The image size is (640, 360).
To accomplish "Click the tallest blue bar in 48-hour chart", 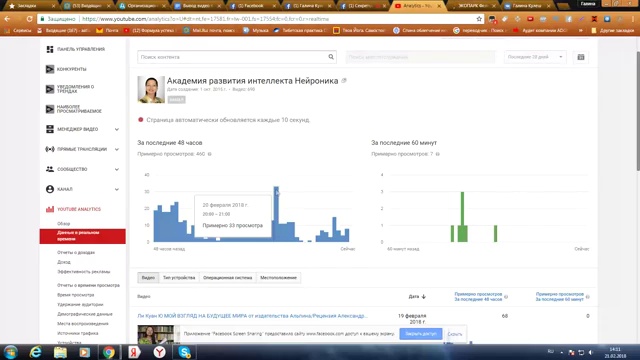I will pyautogui.click(x=276, y=214).
